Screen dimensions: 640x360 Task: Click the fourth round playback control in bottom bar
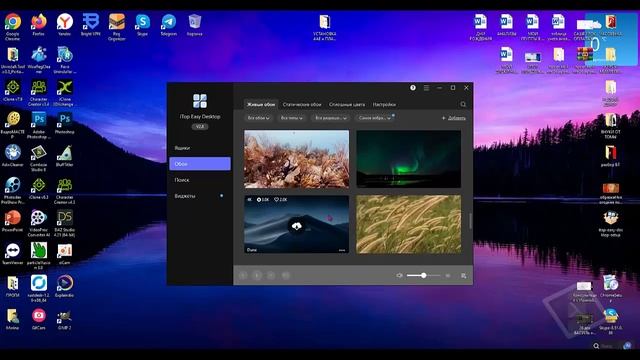click(x=285, y=276)
